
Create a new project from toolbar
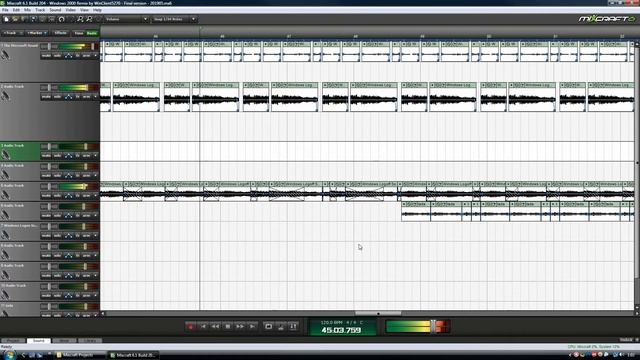[x=6, y=19]
